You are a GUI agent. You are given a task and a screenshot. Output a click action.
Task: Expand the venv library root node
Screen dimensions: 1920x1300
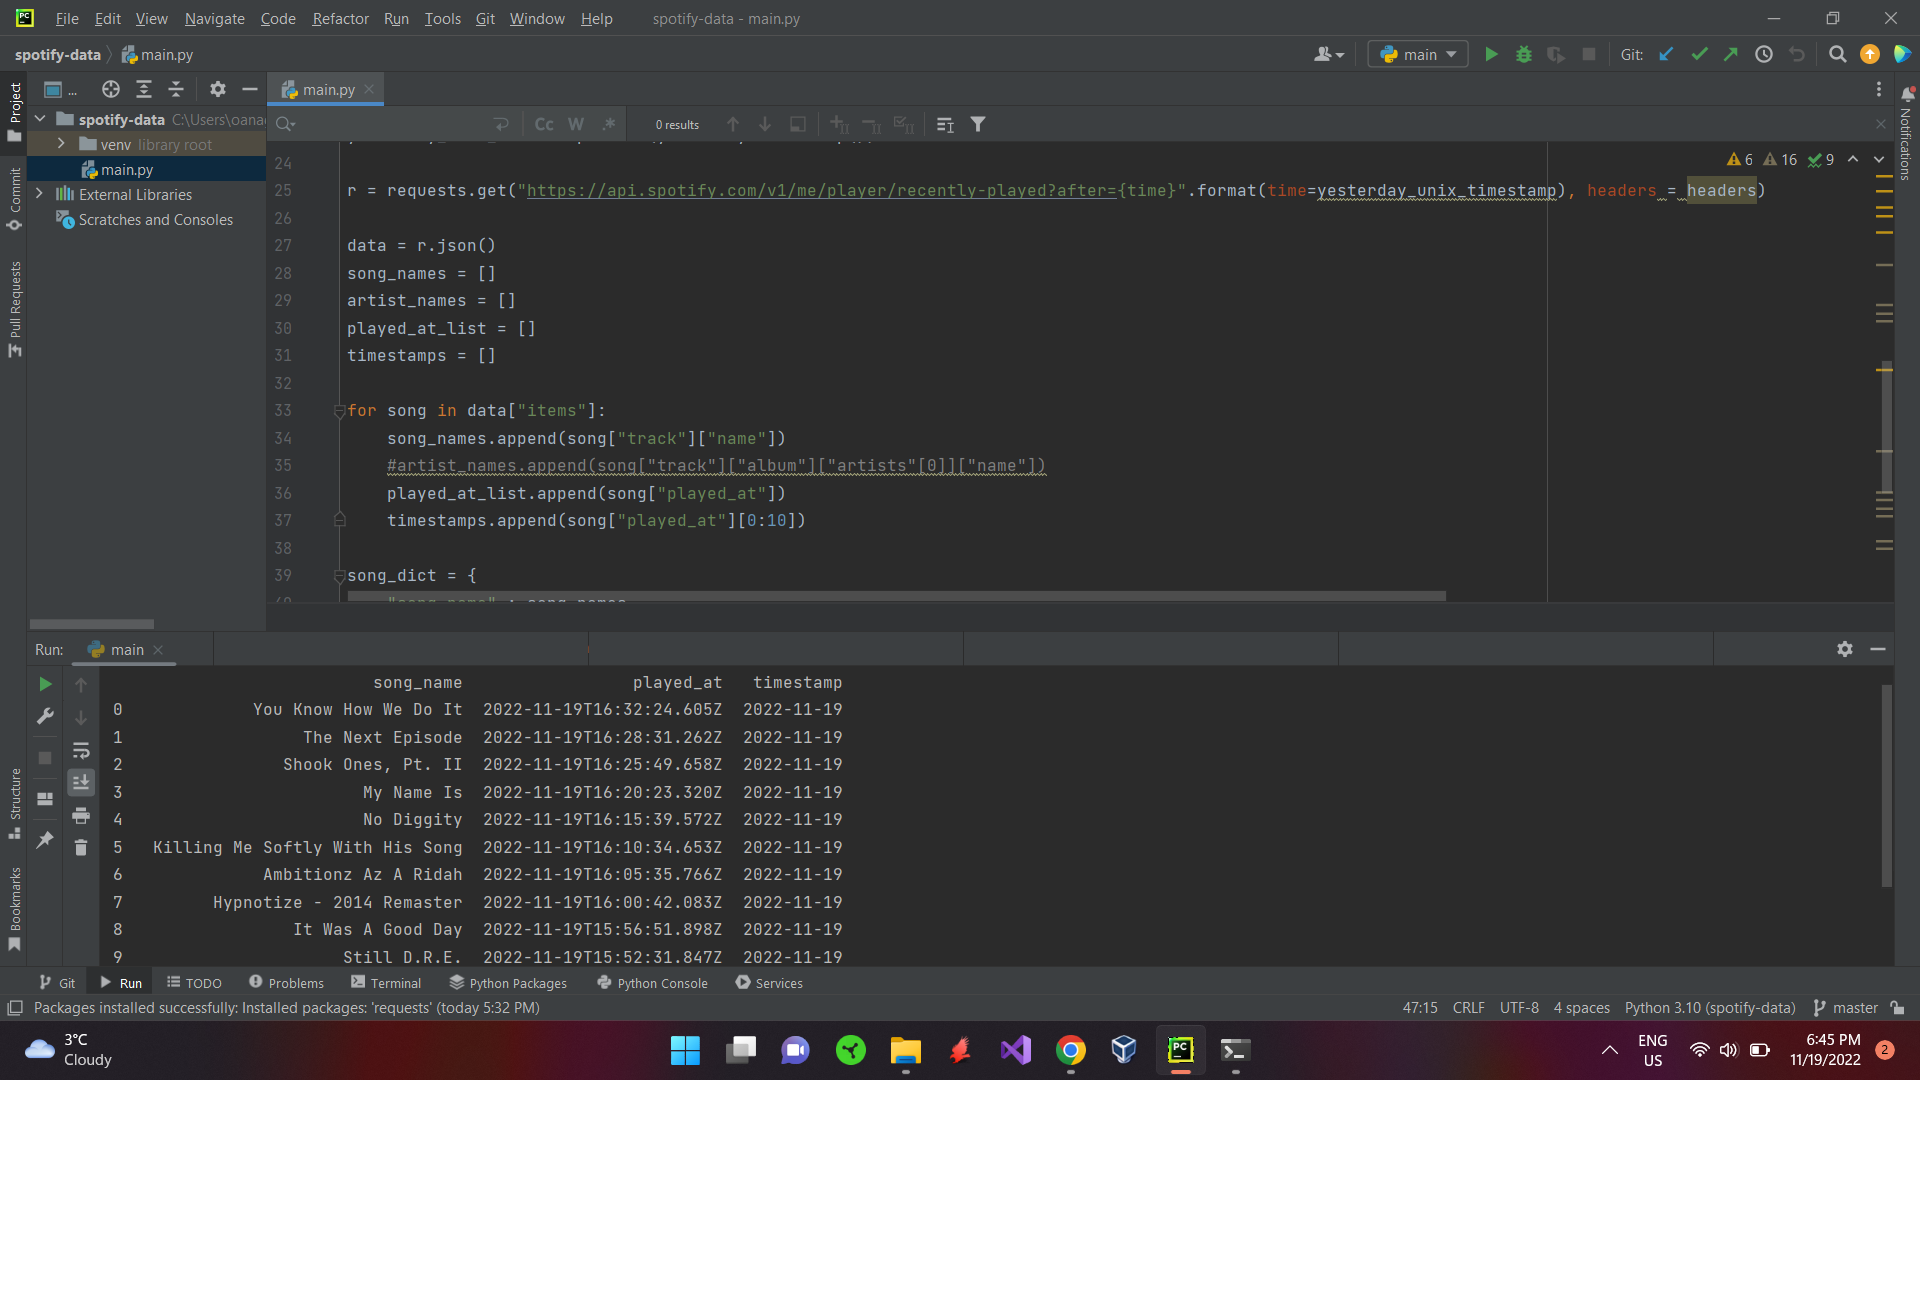click(x=61, y=144)
